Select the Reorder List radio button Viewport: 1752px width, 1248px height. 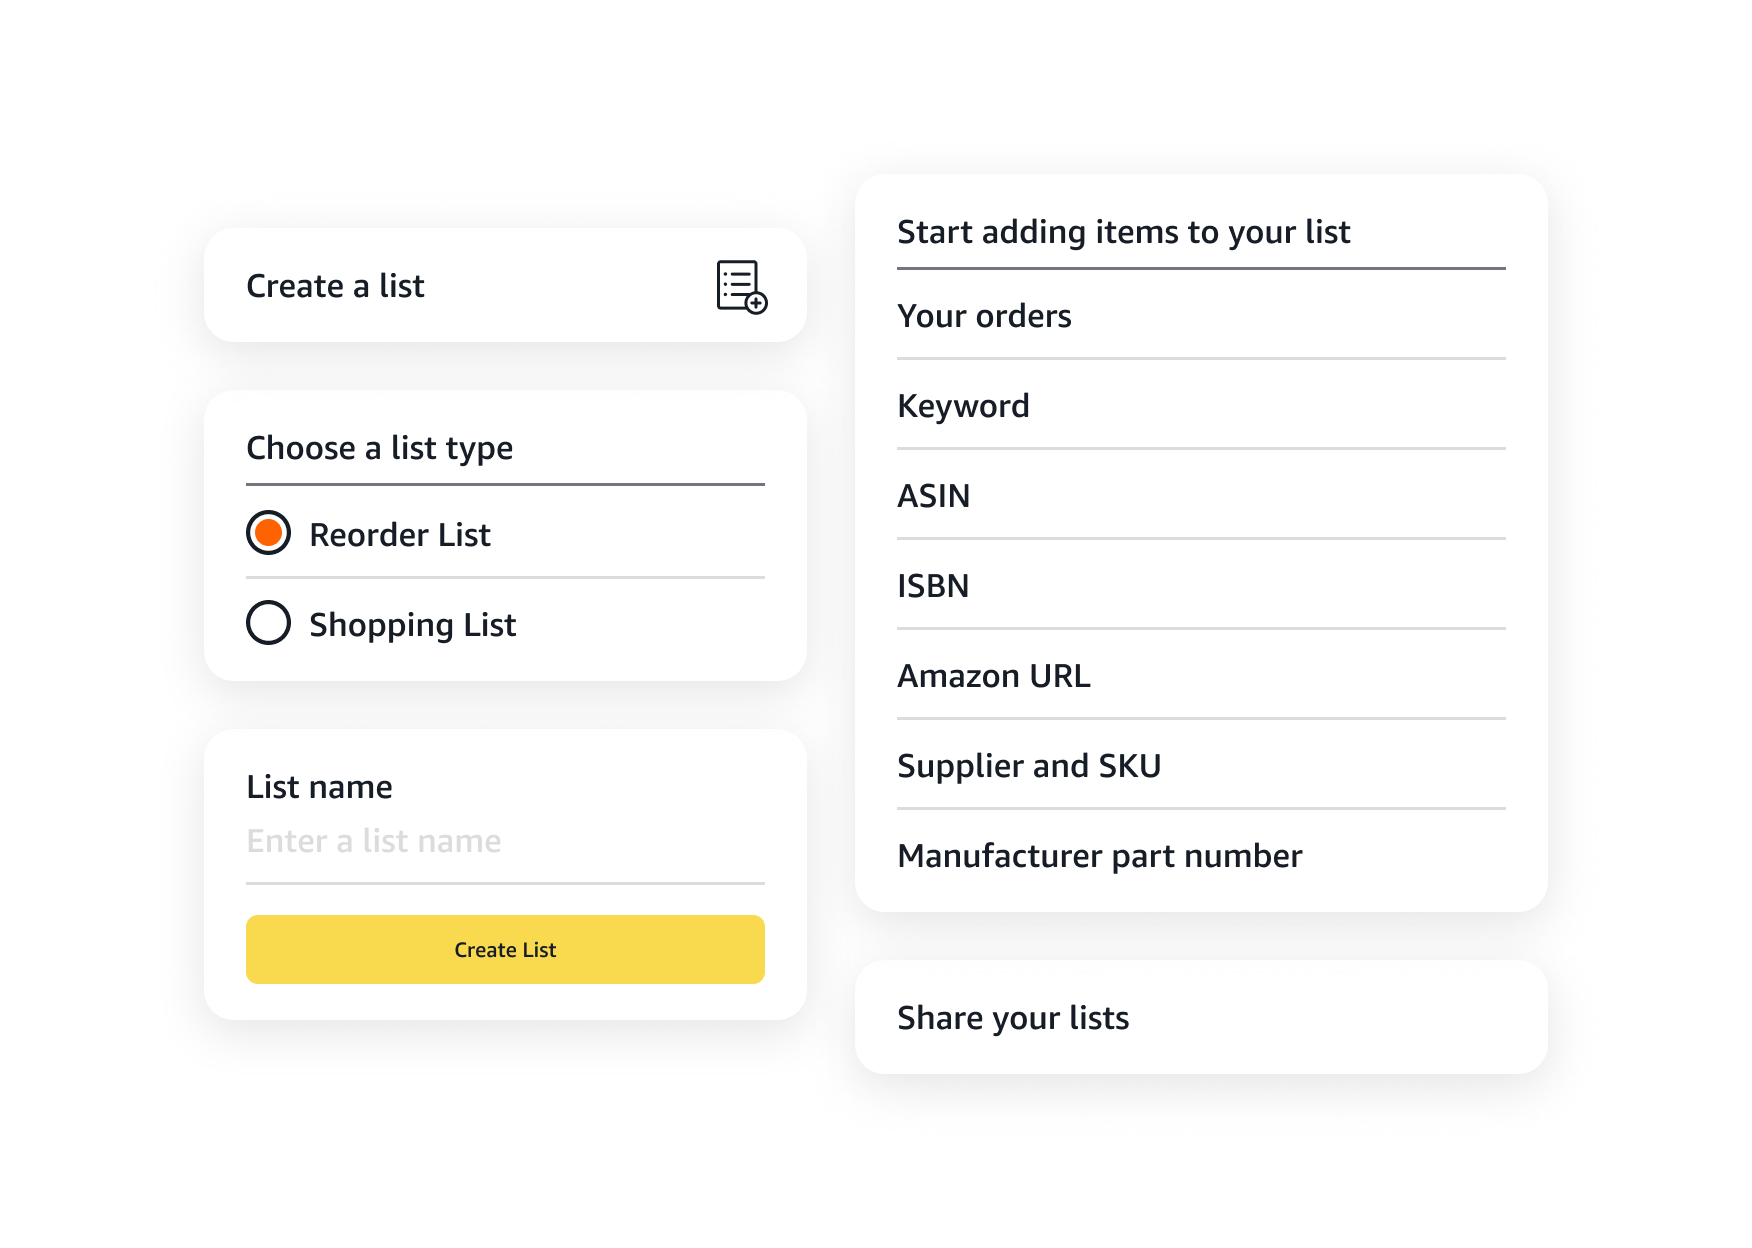(267, 534)
